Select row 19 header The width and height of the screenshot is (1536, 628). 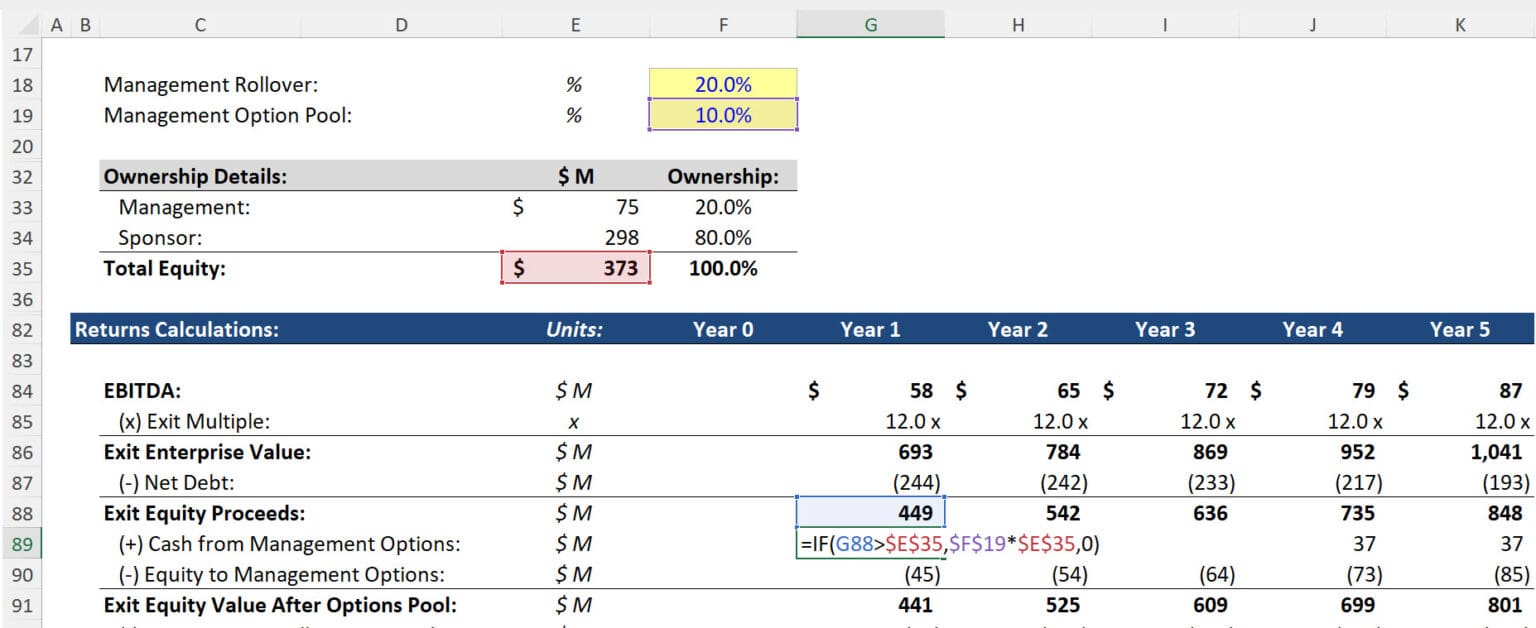(x=22, y=115)
